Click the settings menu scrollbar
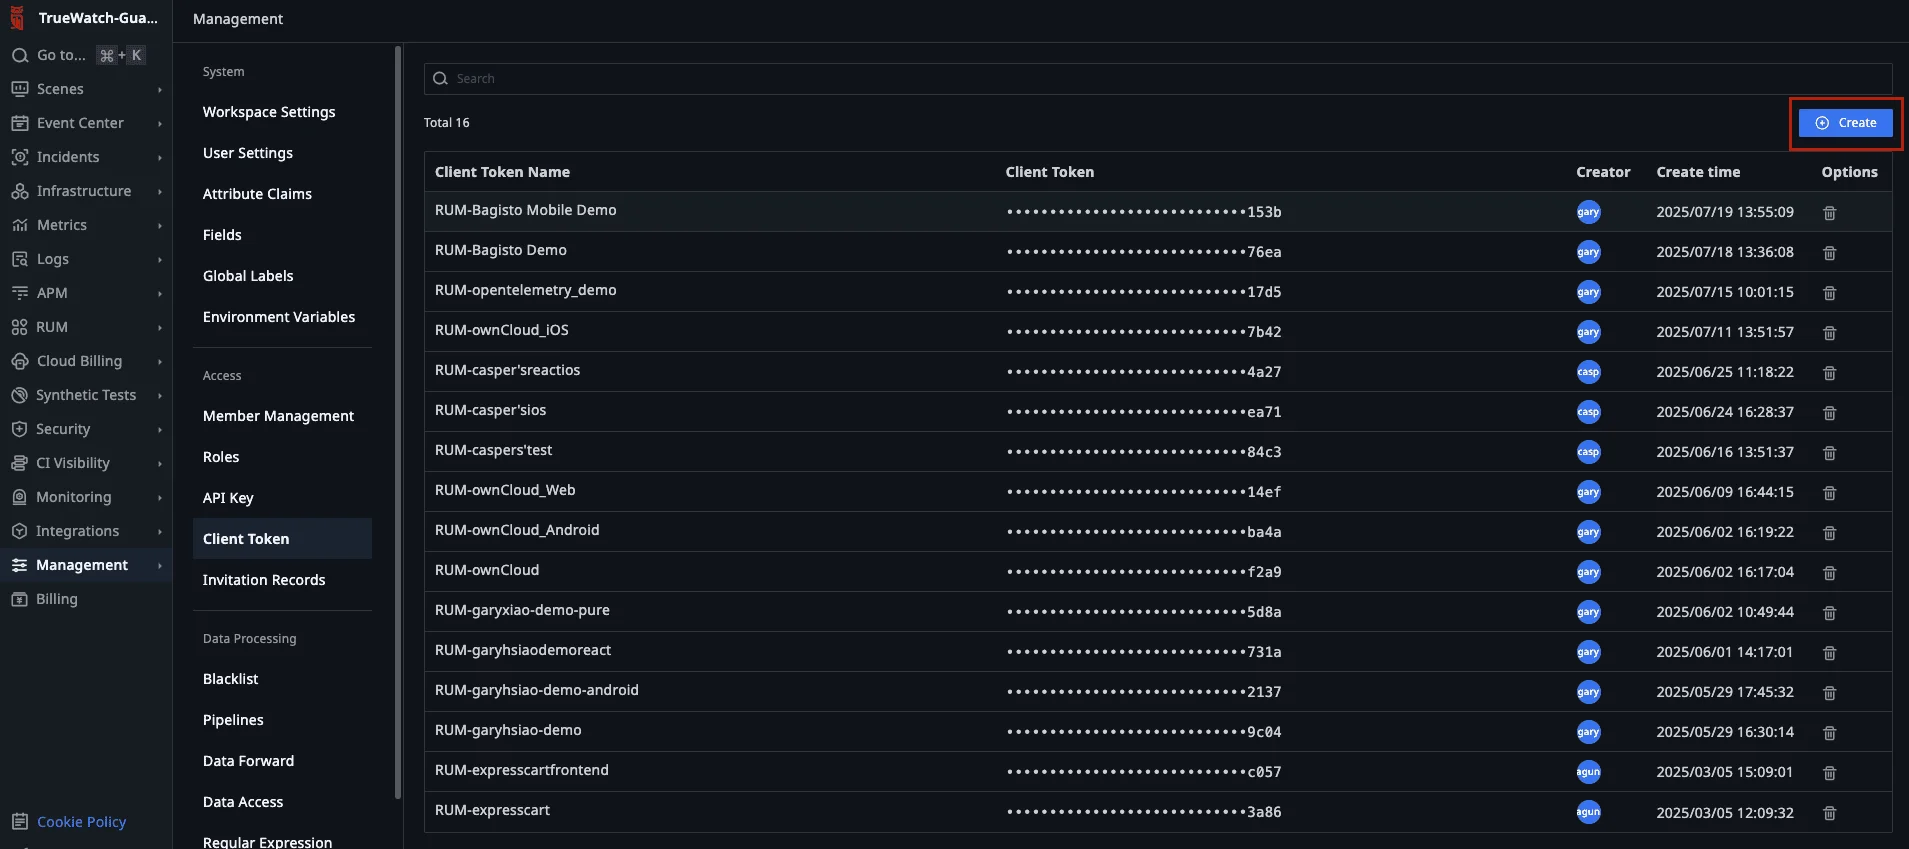 click(x=398, y=420)
